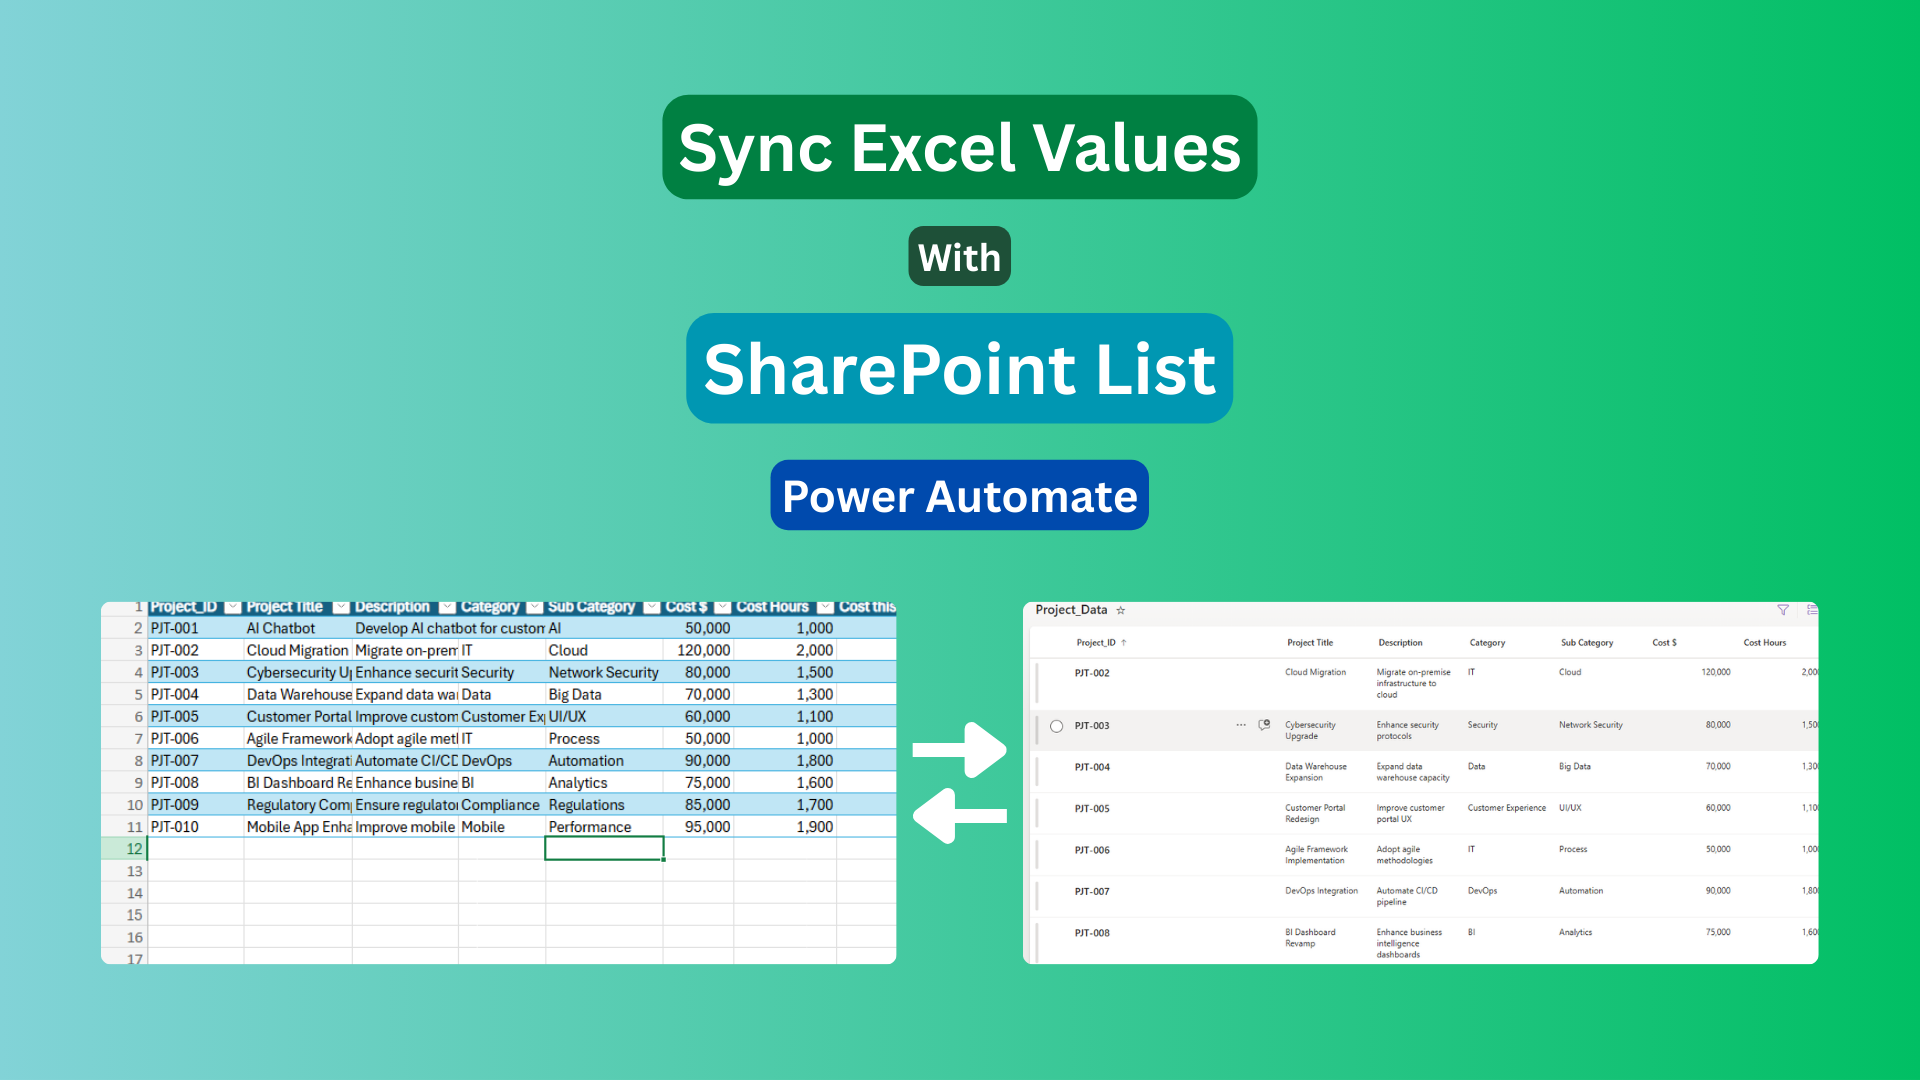
Task: Select Excel cell Analytics
Action: point(604,783)
